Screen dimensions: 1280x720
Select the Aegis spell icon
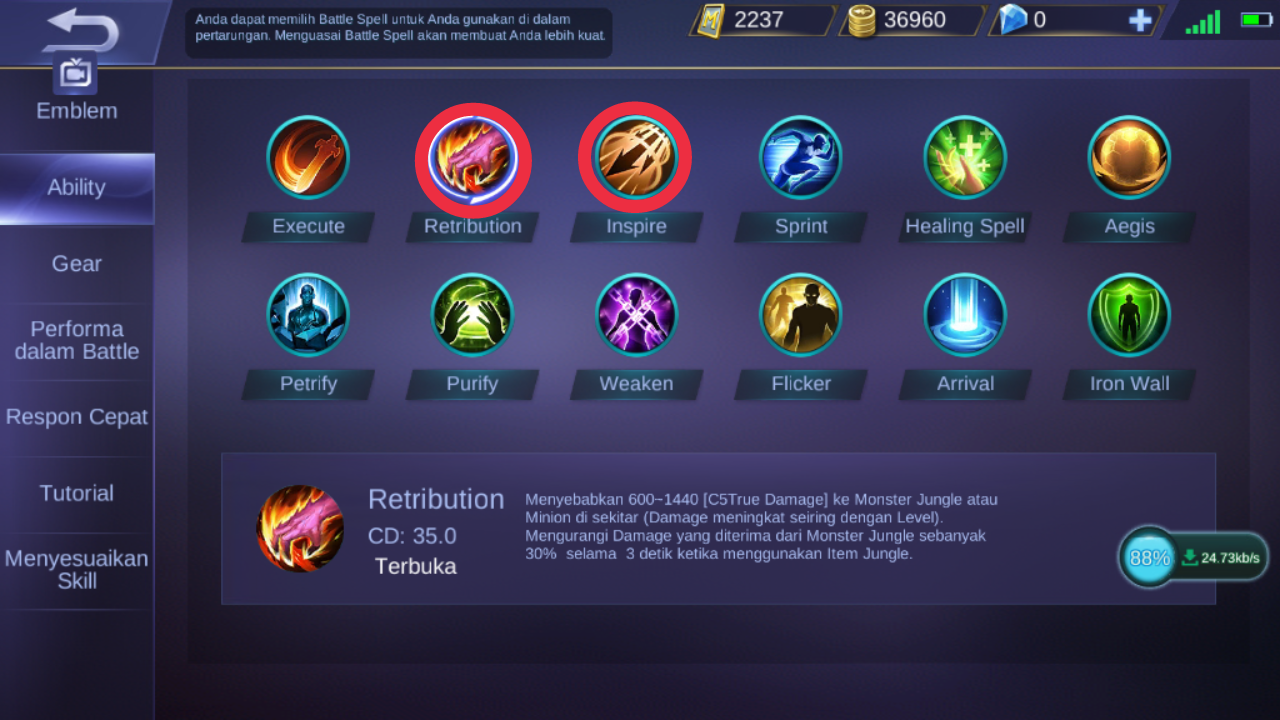tap(1129, 158)
